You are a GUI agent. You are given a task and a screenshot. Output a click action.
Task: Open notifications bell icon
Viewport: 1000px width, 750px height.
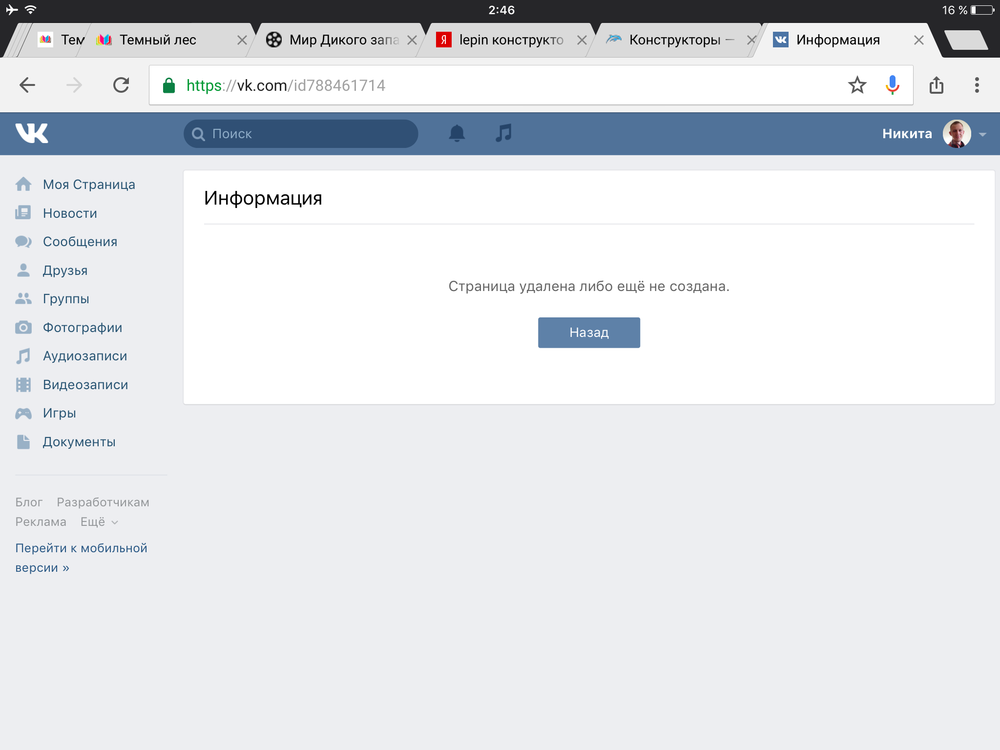pos(457,133)
